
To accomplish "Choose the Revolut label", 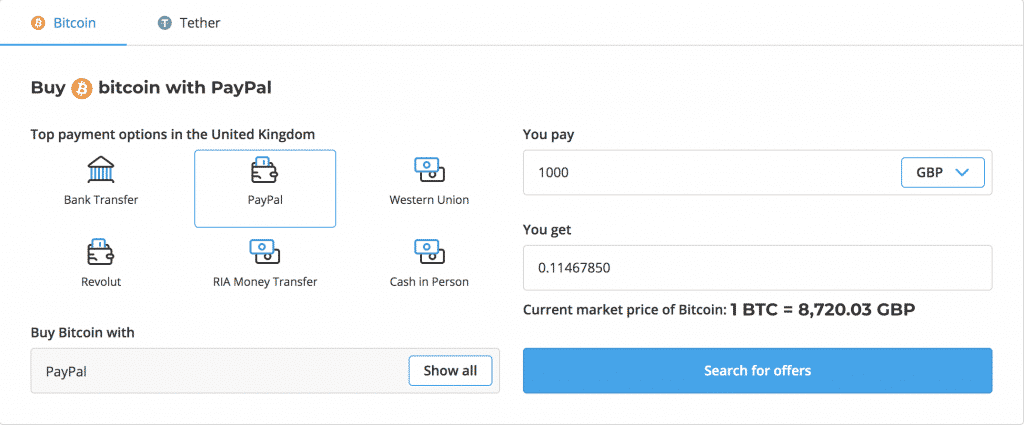I will point(101,282).
